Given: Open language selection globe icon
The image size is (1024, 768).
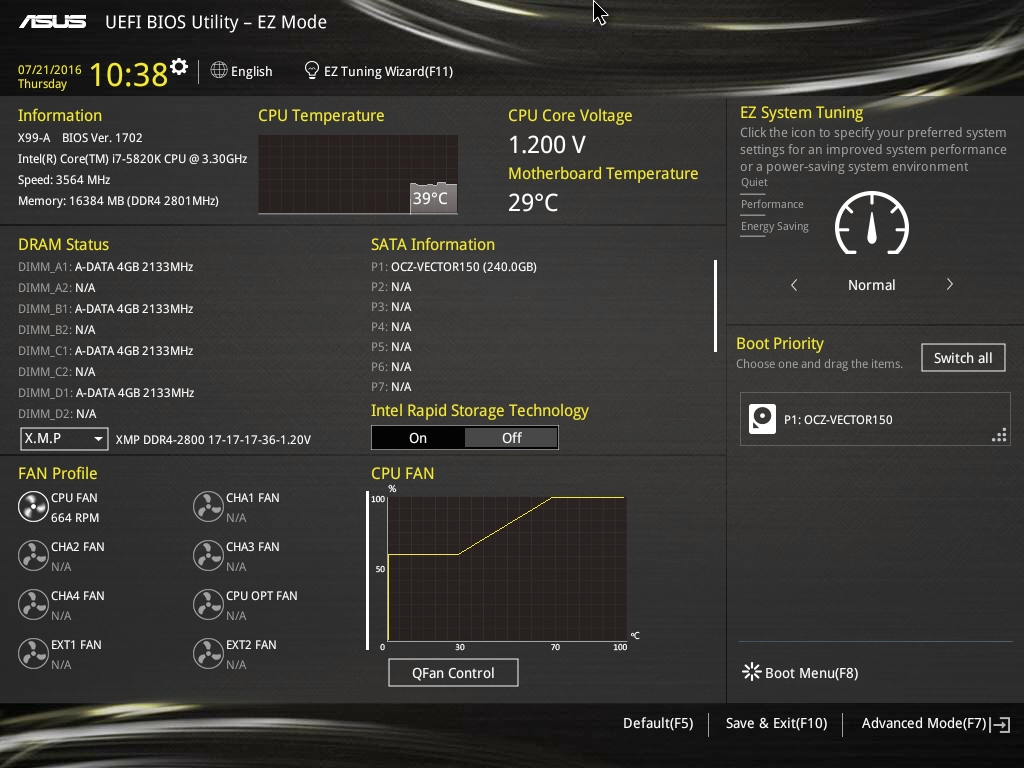Looking at the screenshot, I should point(219,70).
